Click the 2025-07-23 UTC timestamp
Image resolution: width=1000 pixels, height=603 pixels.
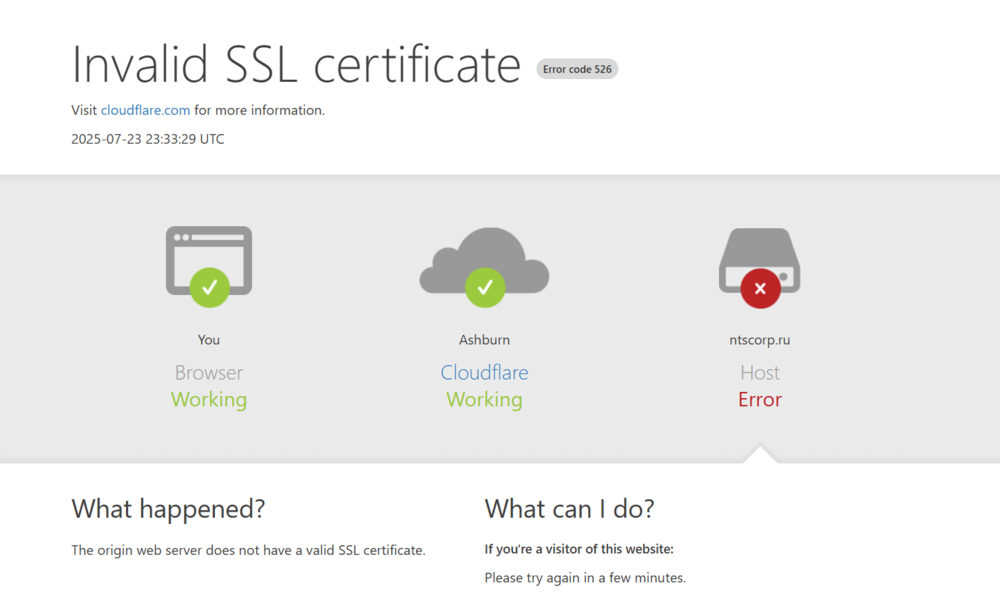[147, 138]
